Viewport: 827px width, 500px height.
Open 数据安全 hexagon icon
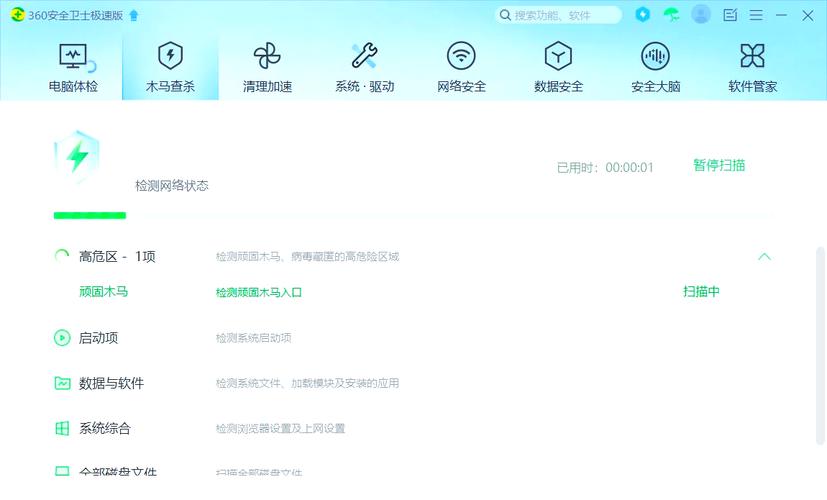[x=558, y=56]
